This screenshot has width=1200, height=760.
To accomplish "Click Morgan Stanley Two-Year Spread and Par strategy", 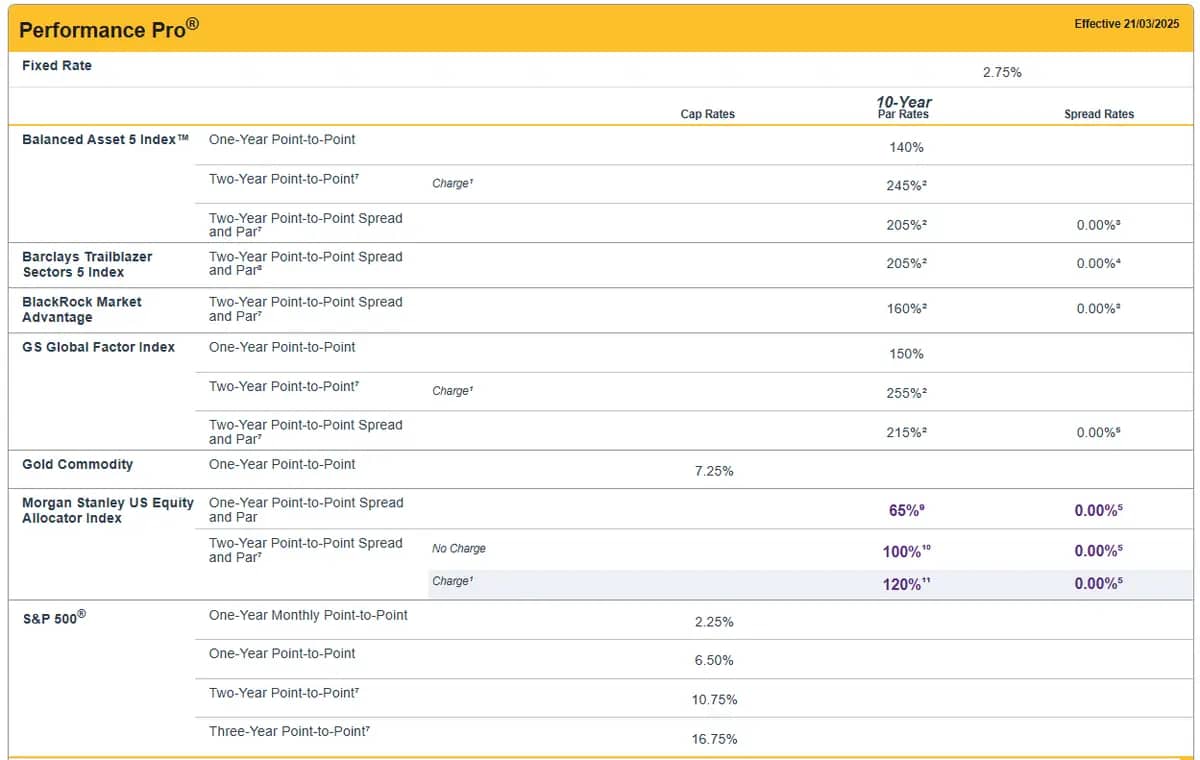I will click(x=306, y=550).
